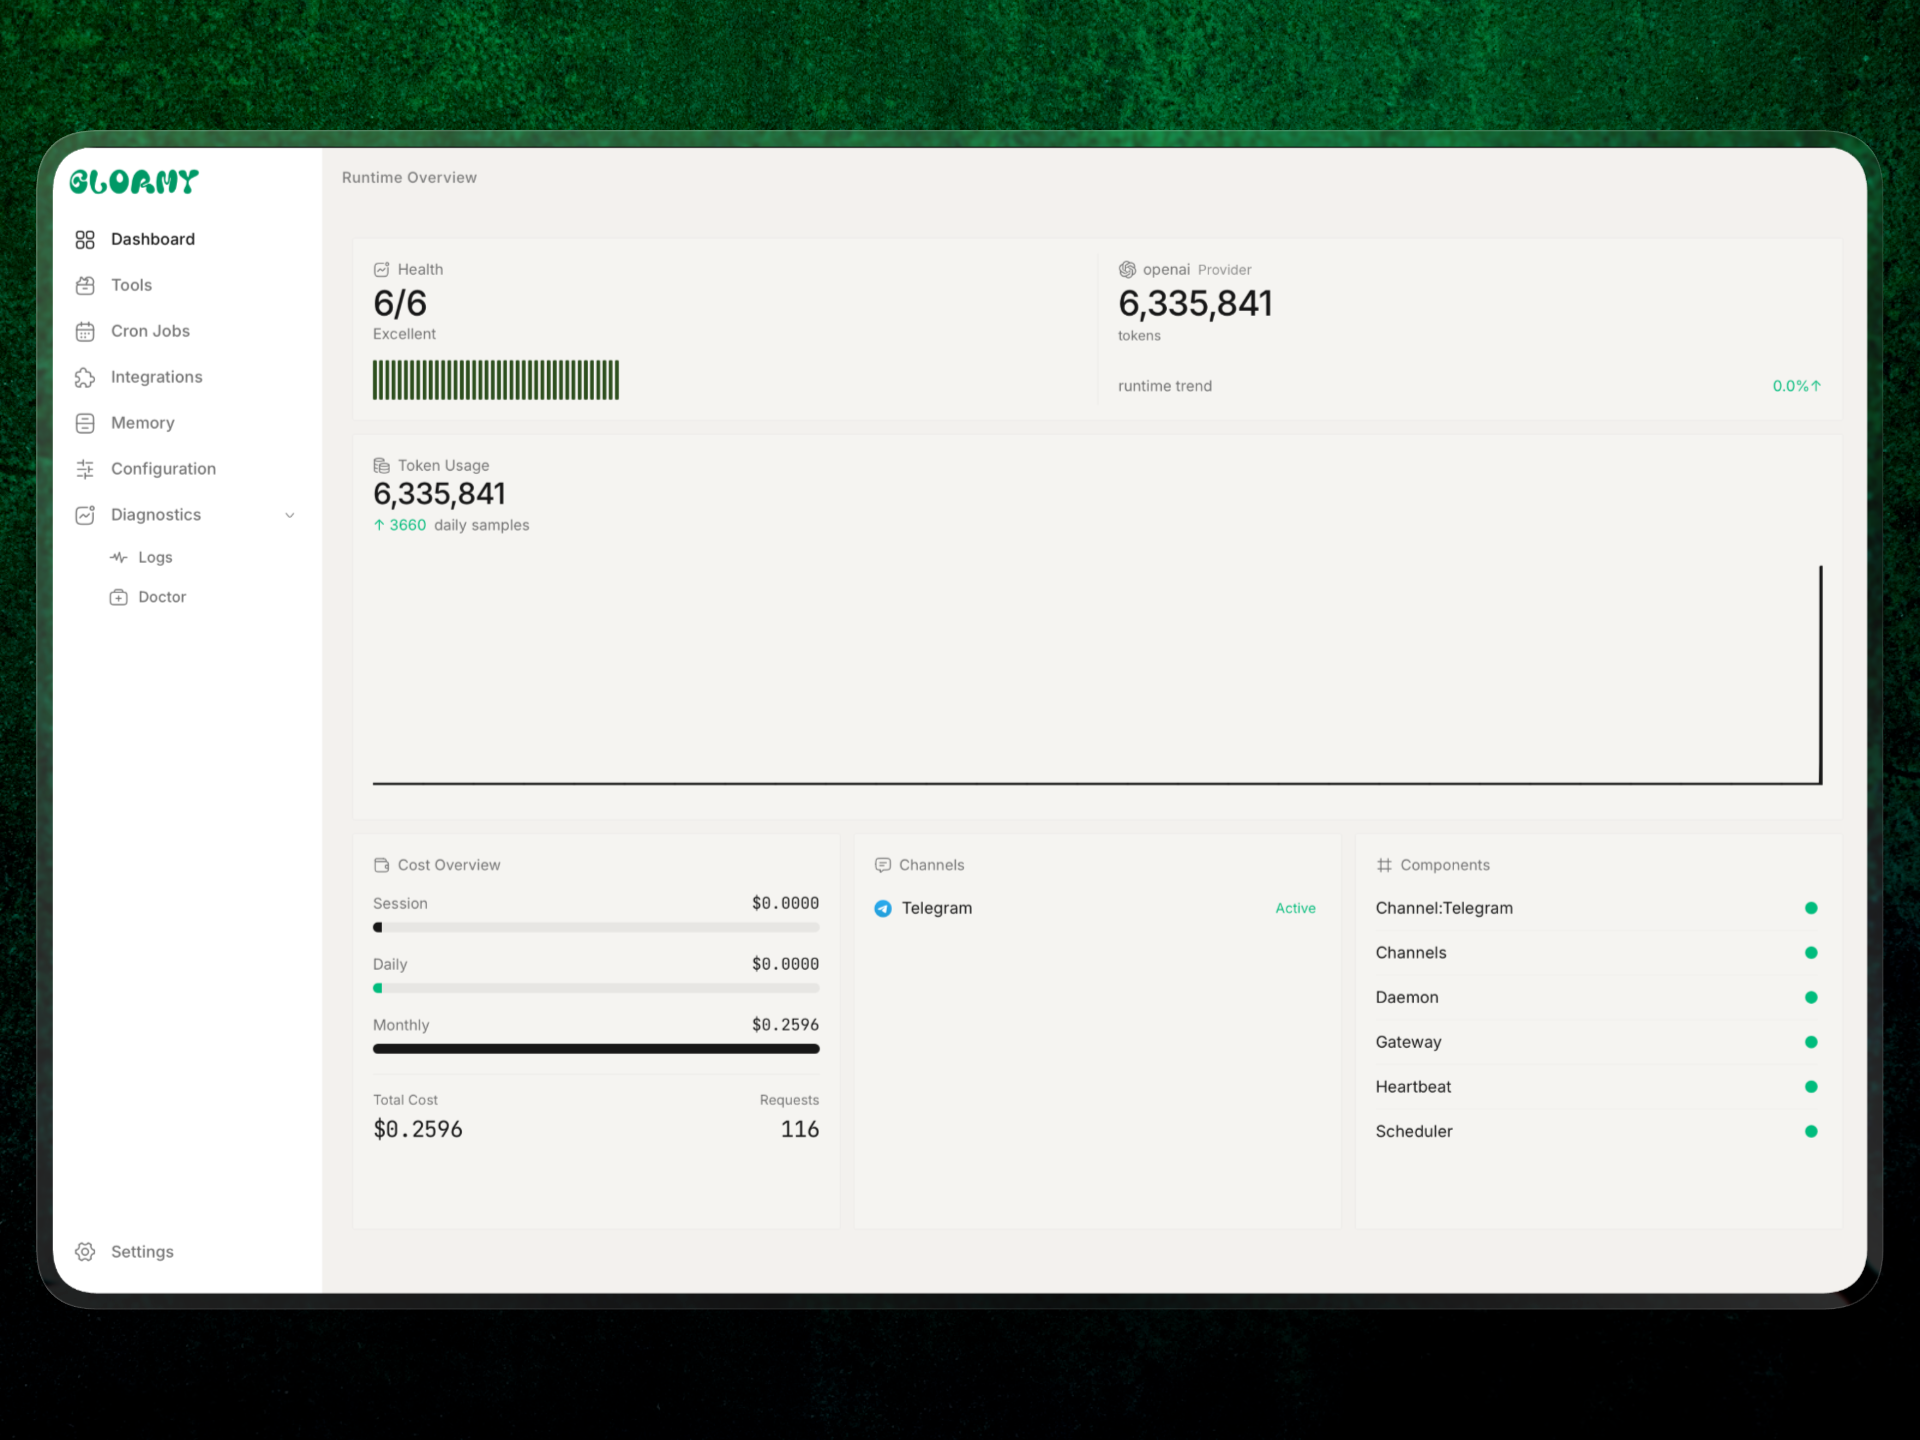Viewport: 1920px width, 1440px height.
Task: Click the Heartbeat component status dot
Action: click(x=1811, y=1087)
